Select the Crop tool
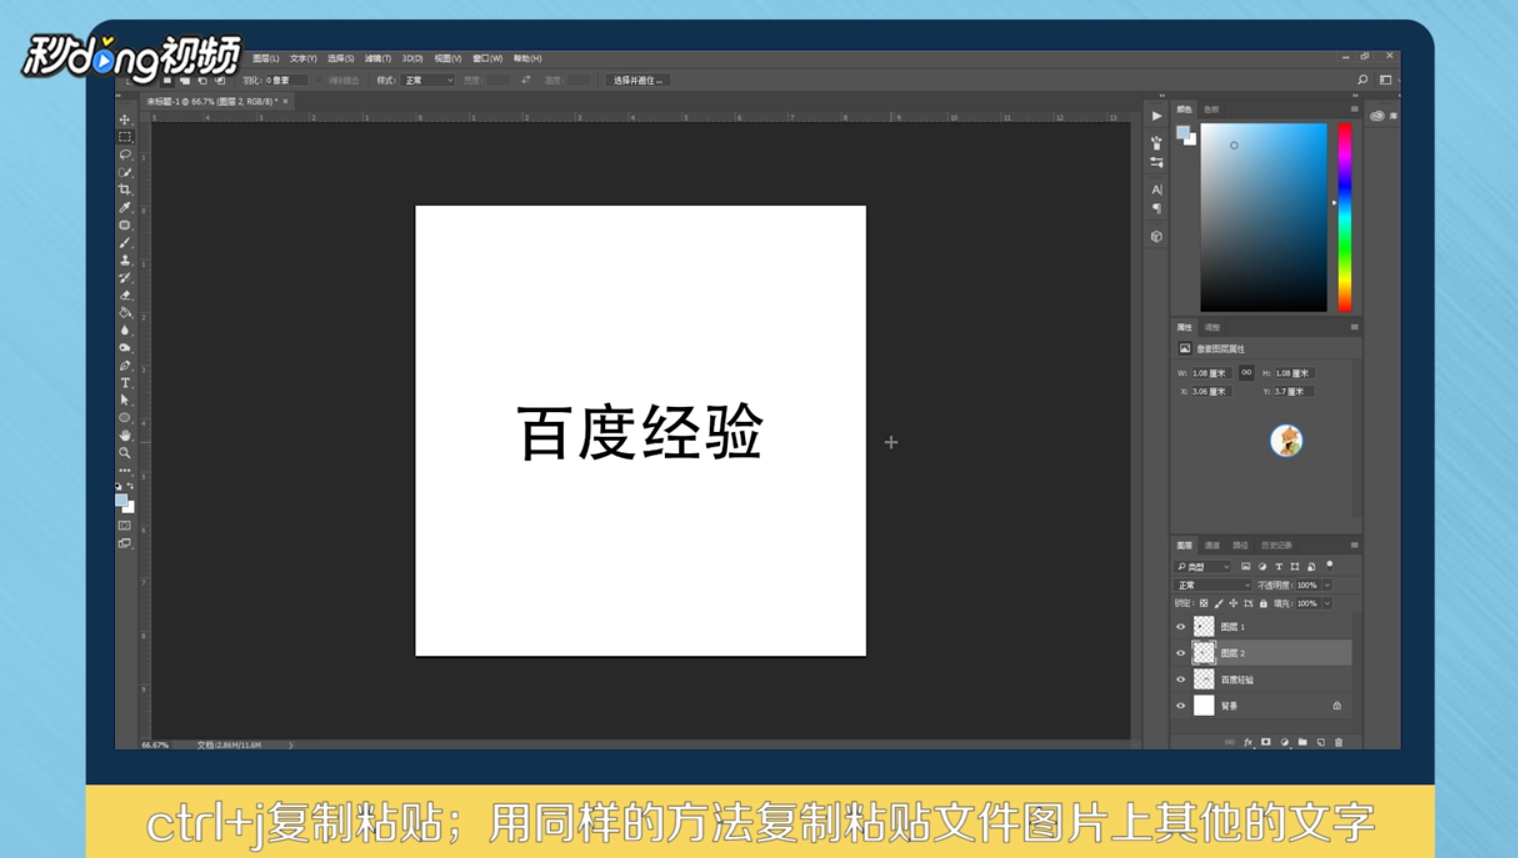 pyautogui.click(x=125, y=190)
